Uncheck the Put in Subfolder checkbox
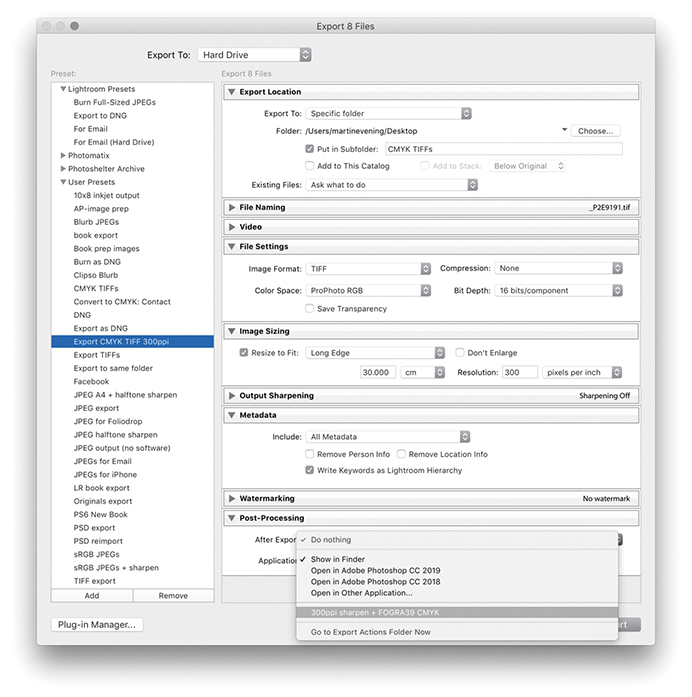Screen dimensions: 692x697 310,149
